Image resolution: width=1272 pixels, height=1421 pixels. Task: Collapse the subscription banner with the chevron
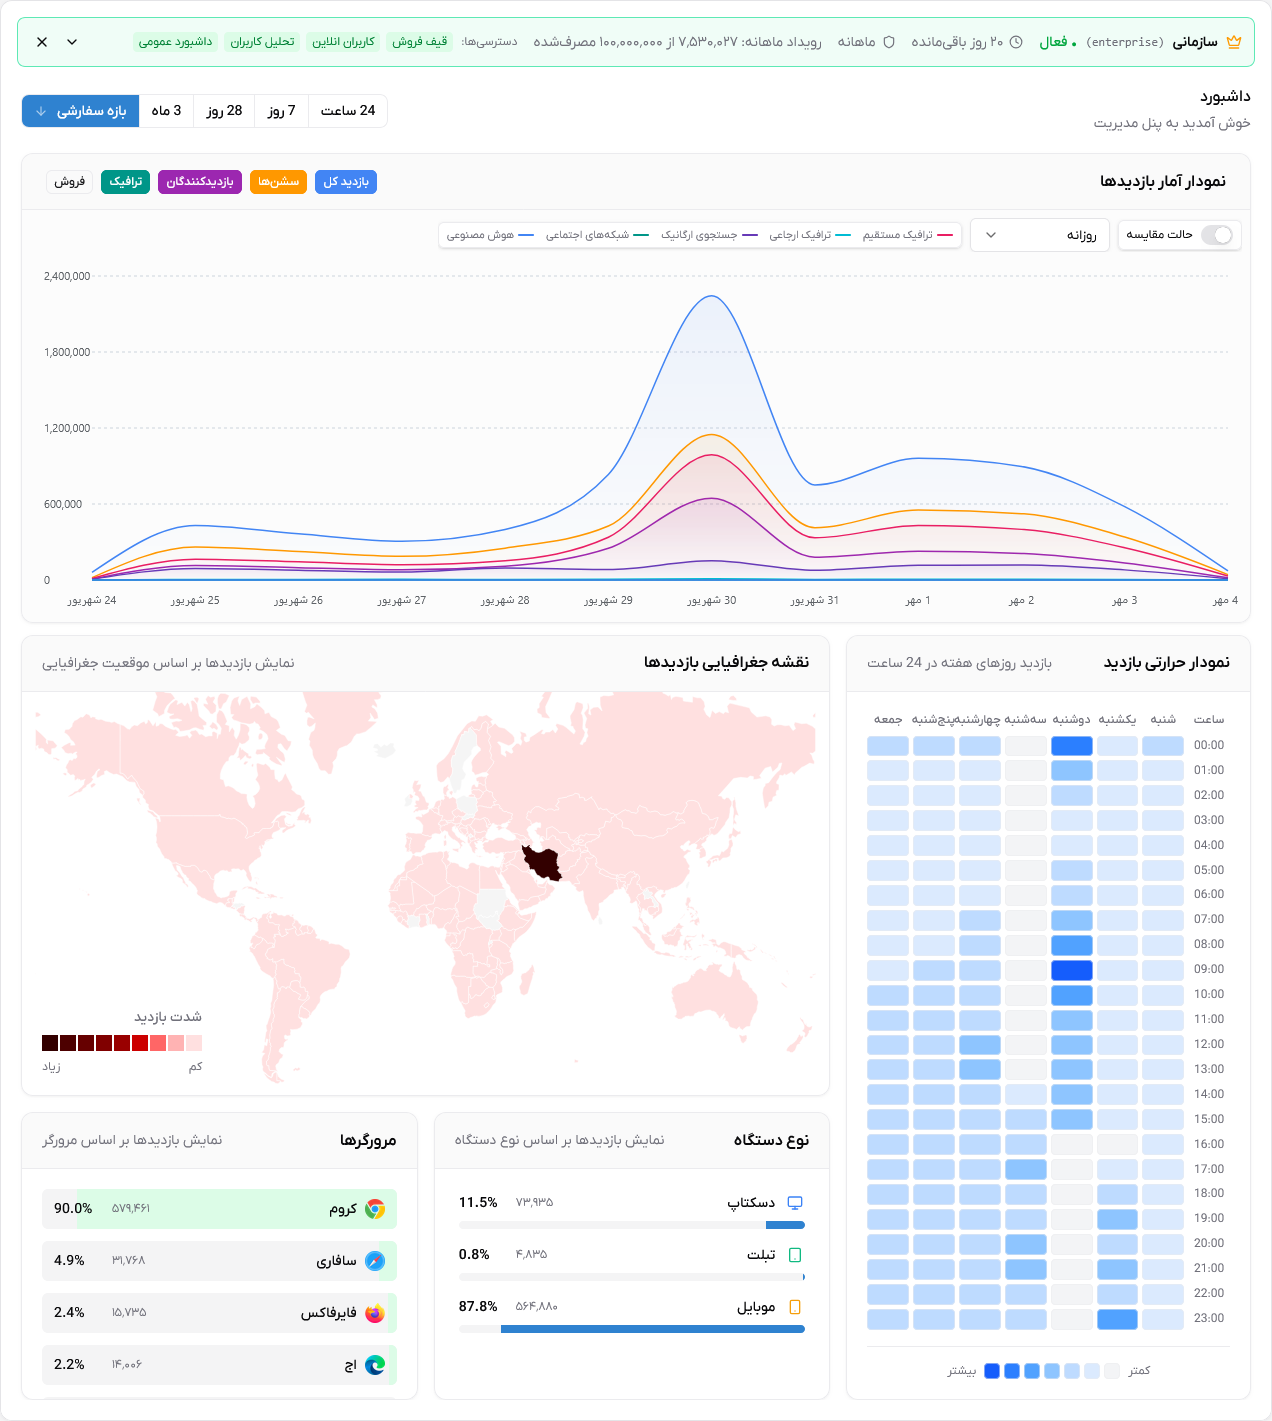(x=72, y=42)
